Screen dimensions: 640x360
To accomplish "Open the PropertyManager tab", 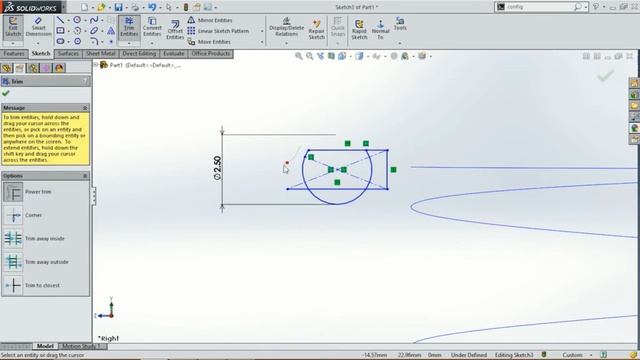I will tap(20, 68).
